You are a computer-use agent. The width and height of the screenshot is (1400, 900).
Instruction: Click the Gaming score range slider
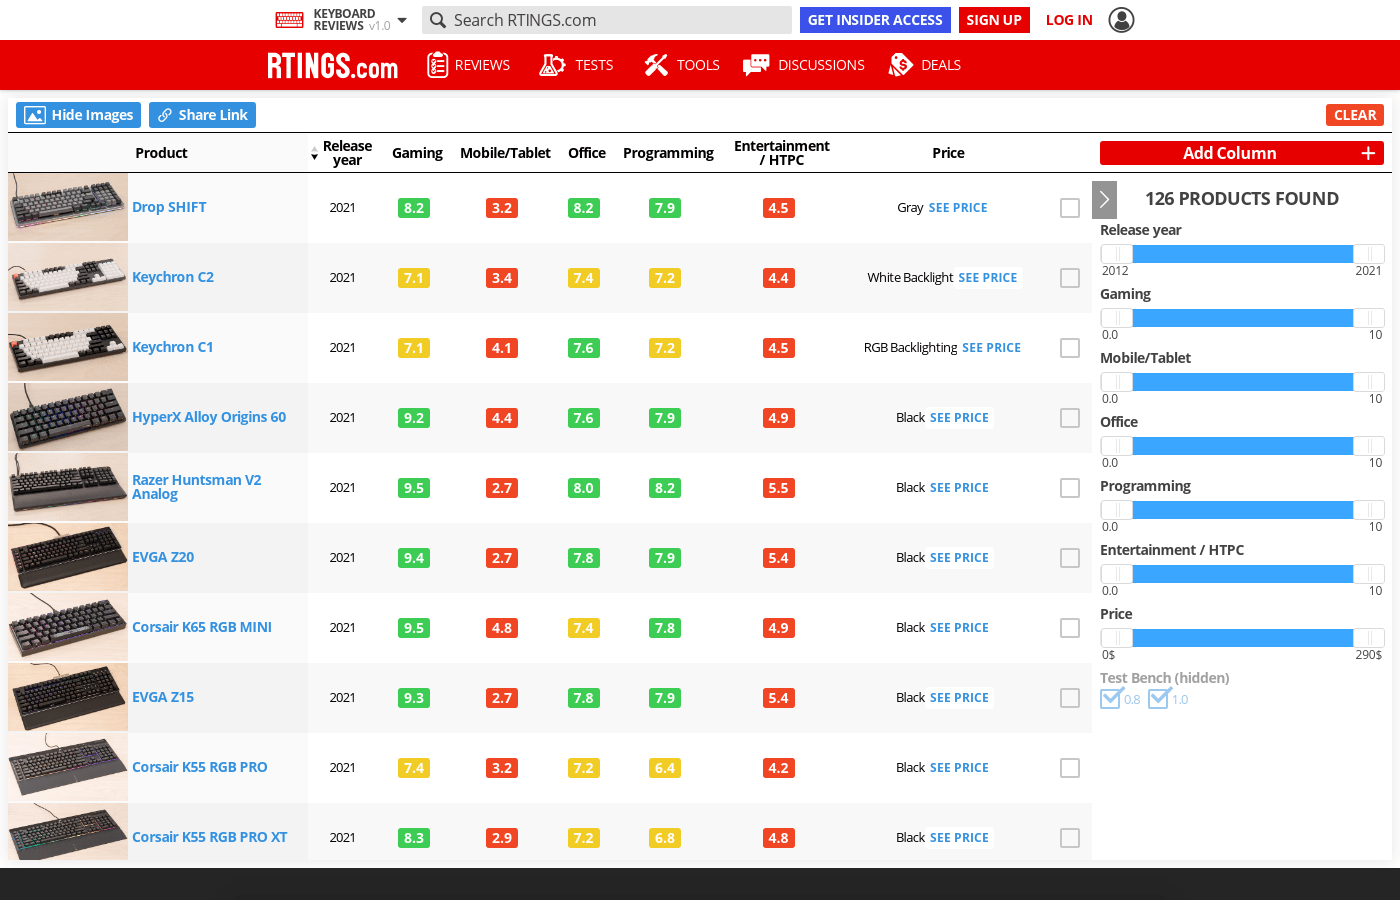[1242, 318]
